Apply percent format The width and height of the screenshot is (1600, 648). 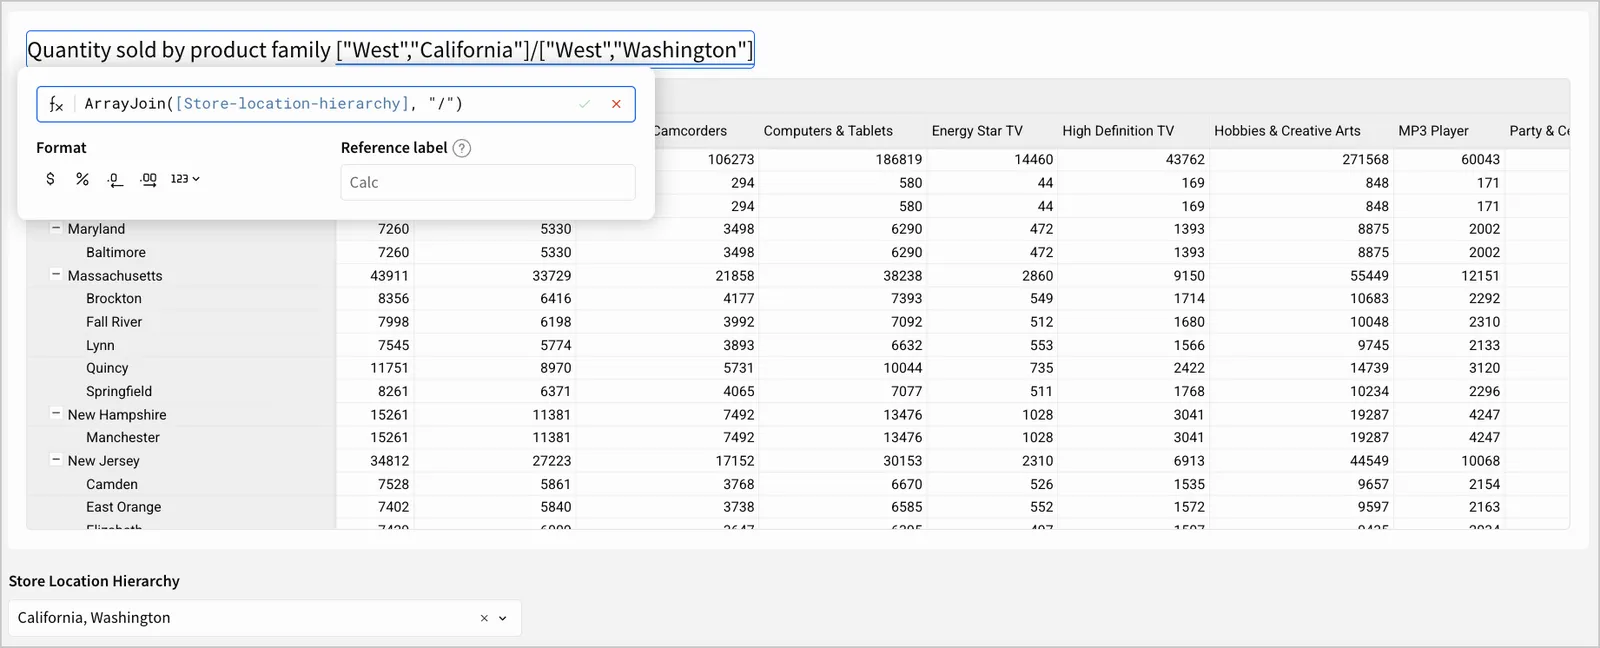pyautogui.click(x=82, y=179)
